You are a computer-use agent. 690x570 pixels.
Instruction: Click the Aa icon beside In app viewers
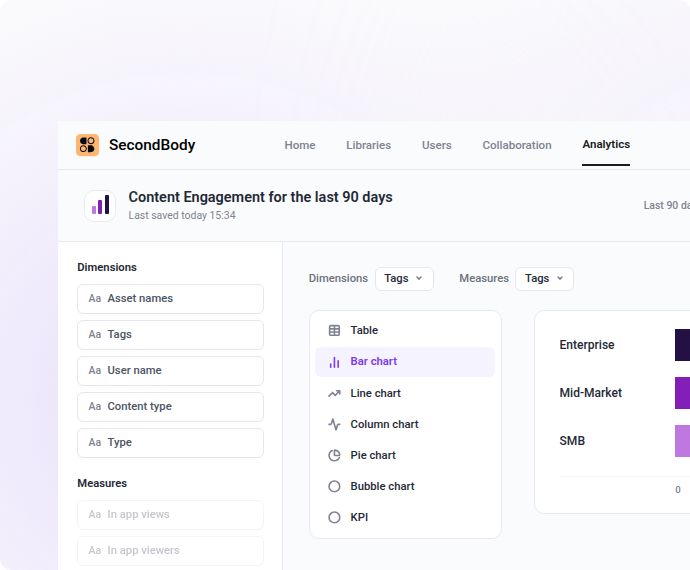click(95, 551)
